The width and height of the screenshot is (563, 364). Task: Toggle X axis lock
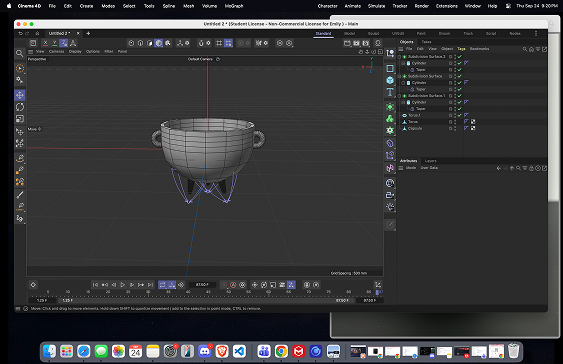(45, 43)
